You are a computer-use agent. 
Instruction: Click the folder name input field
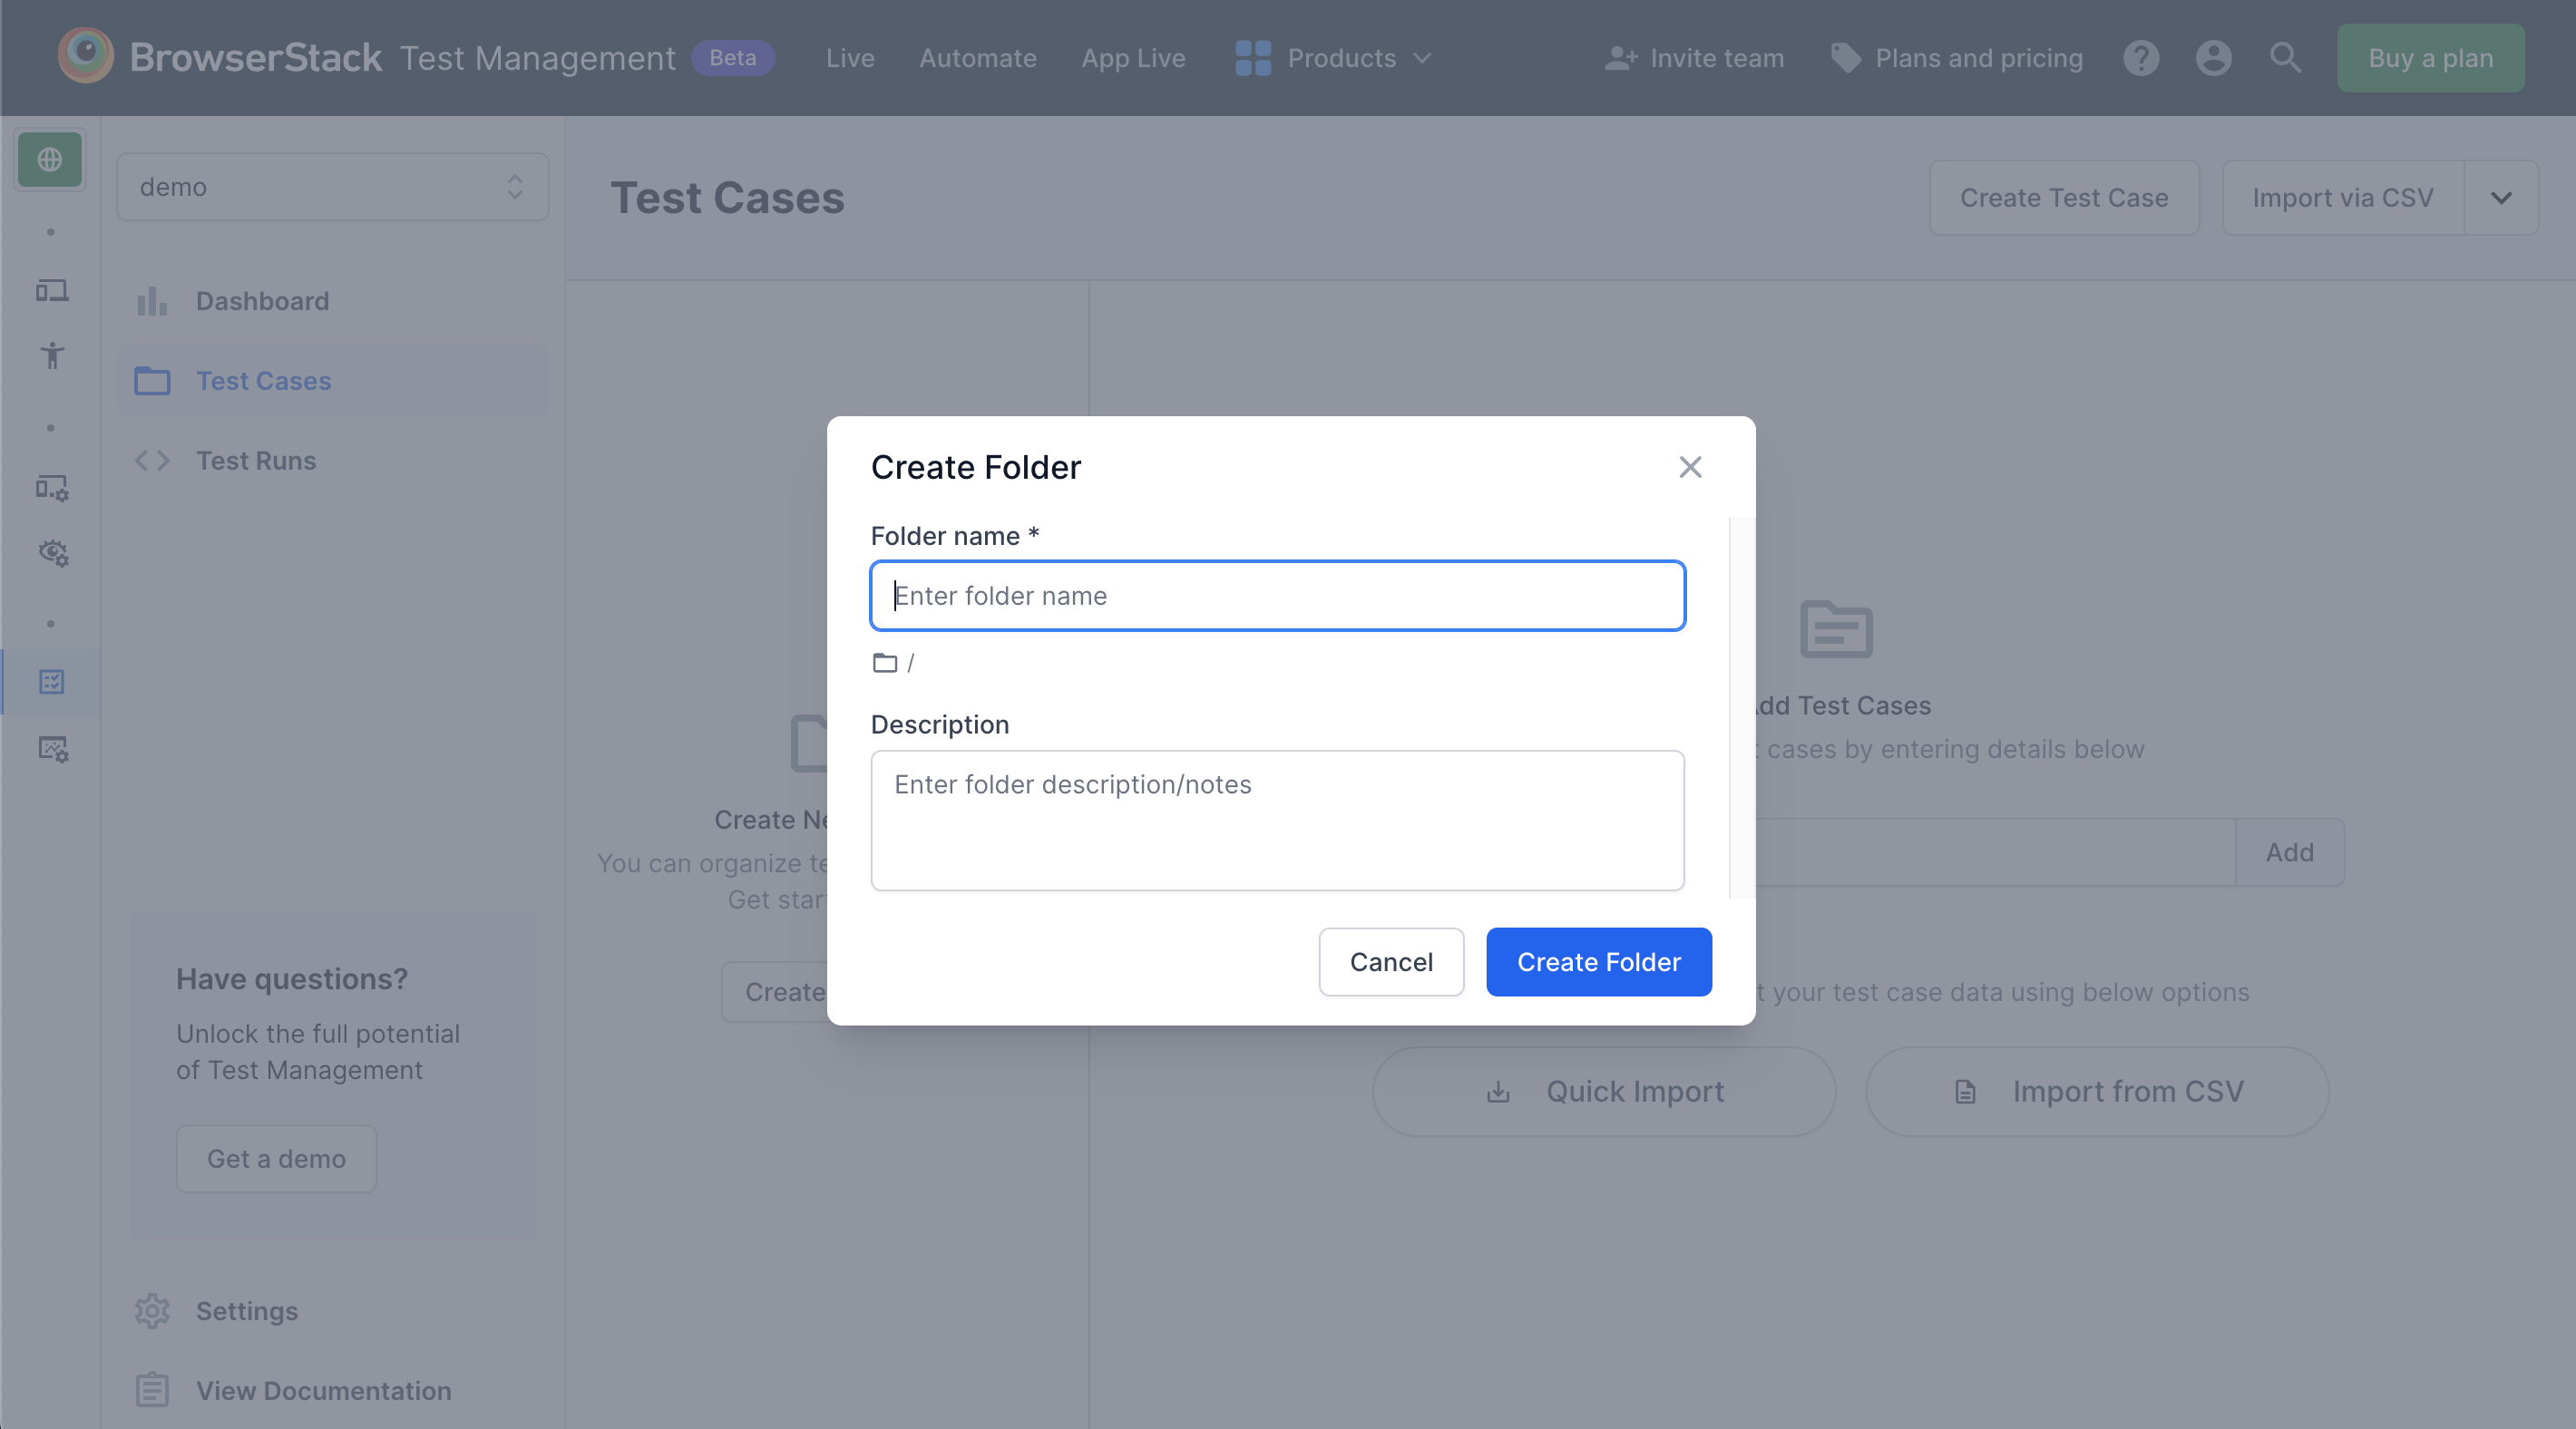pyautogui.click(x=1277, y=595)
